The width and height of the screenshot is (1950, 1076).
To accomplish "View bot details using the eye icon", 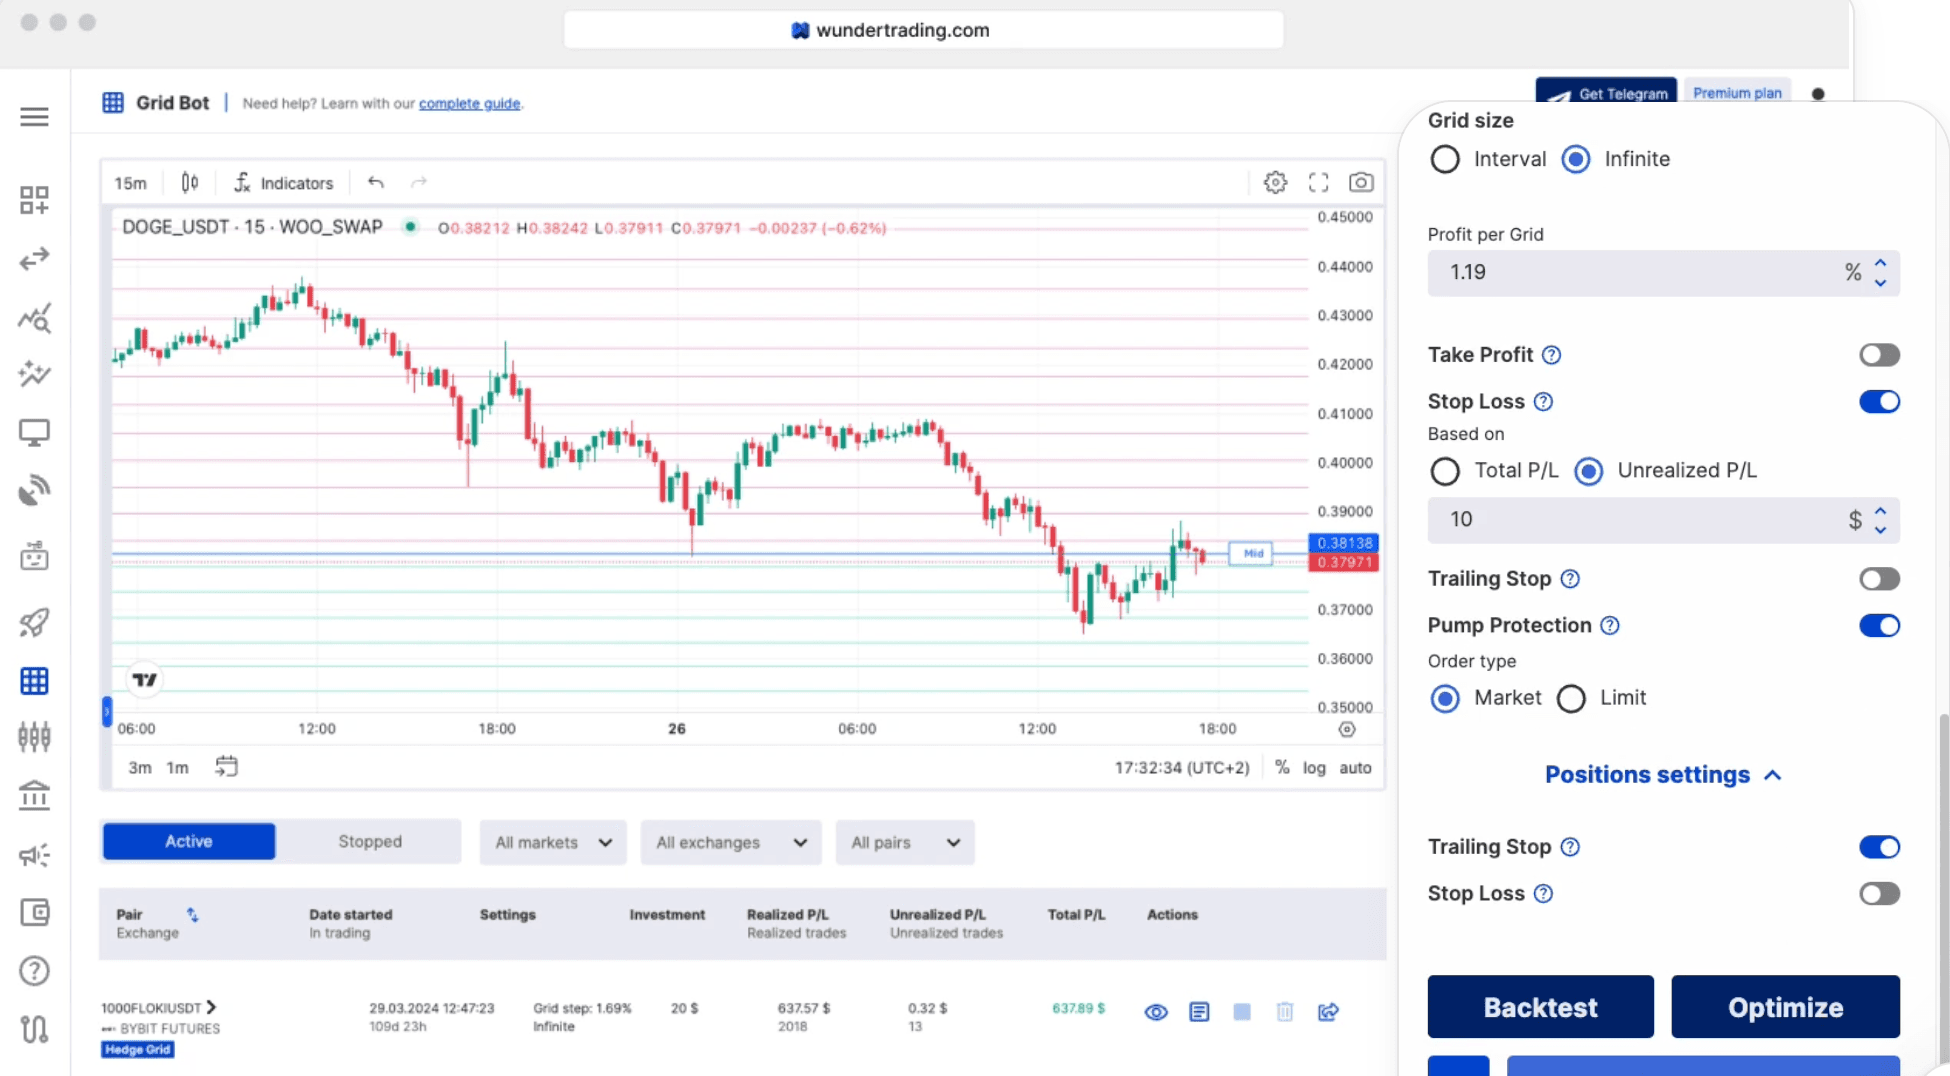I will tap(1155, 1012).
